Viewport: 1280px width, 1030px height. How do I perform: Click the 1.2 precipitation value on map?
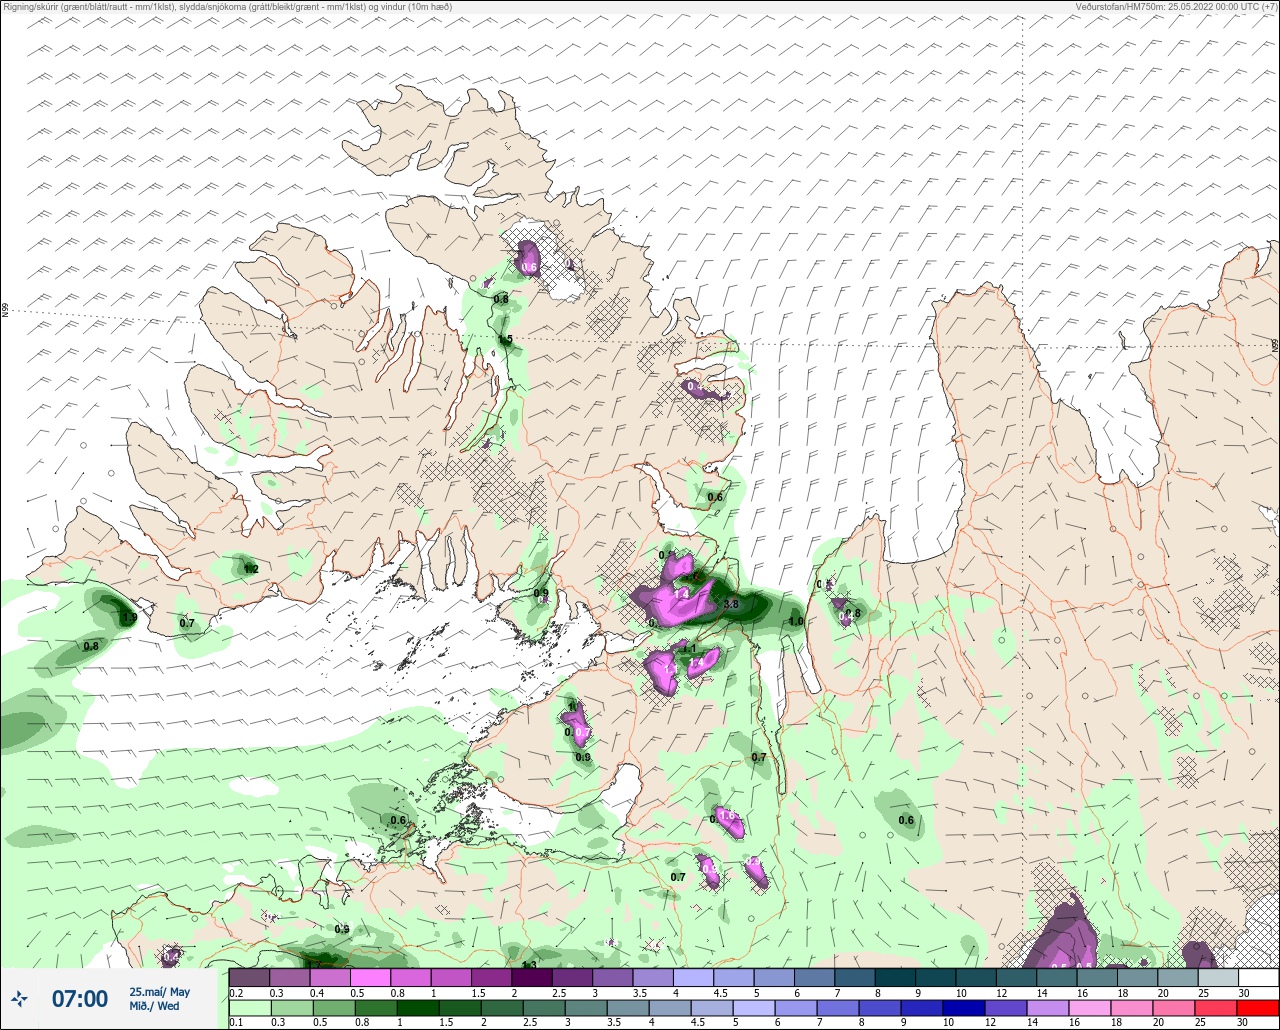point(251,569)
